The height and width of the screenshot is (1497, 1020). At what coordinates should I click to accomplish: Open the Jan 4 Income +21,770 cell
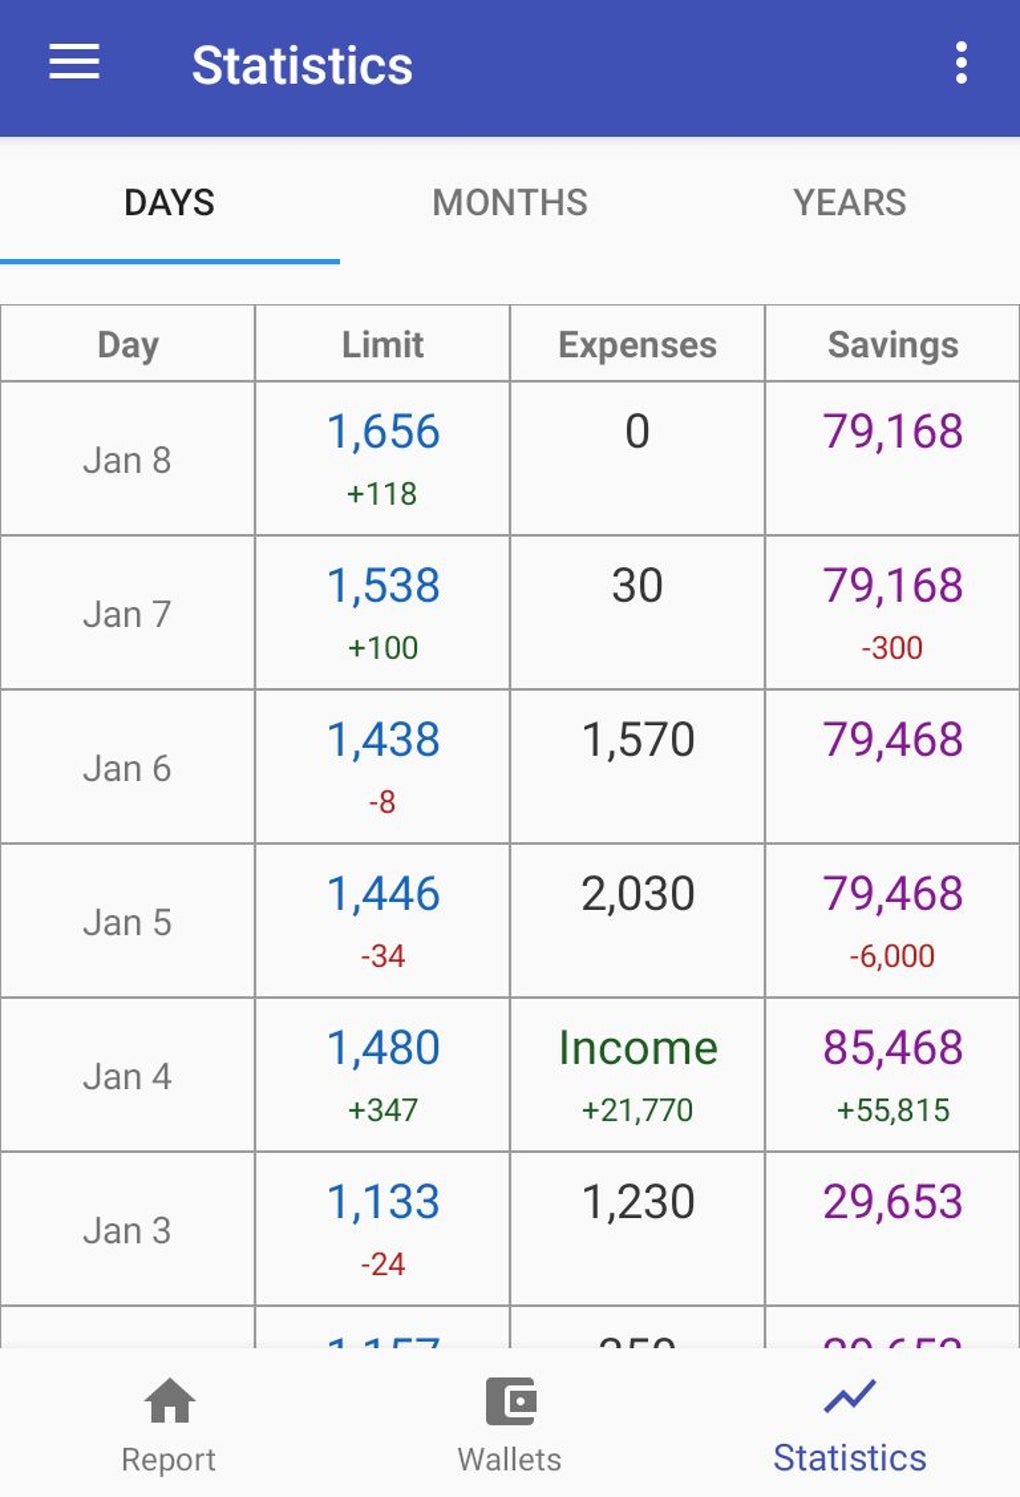(637, 1075)
